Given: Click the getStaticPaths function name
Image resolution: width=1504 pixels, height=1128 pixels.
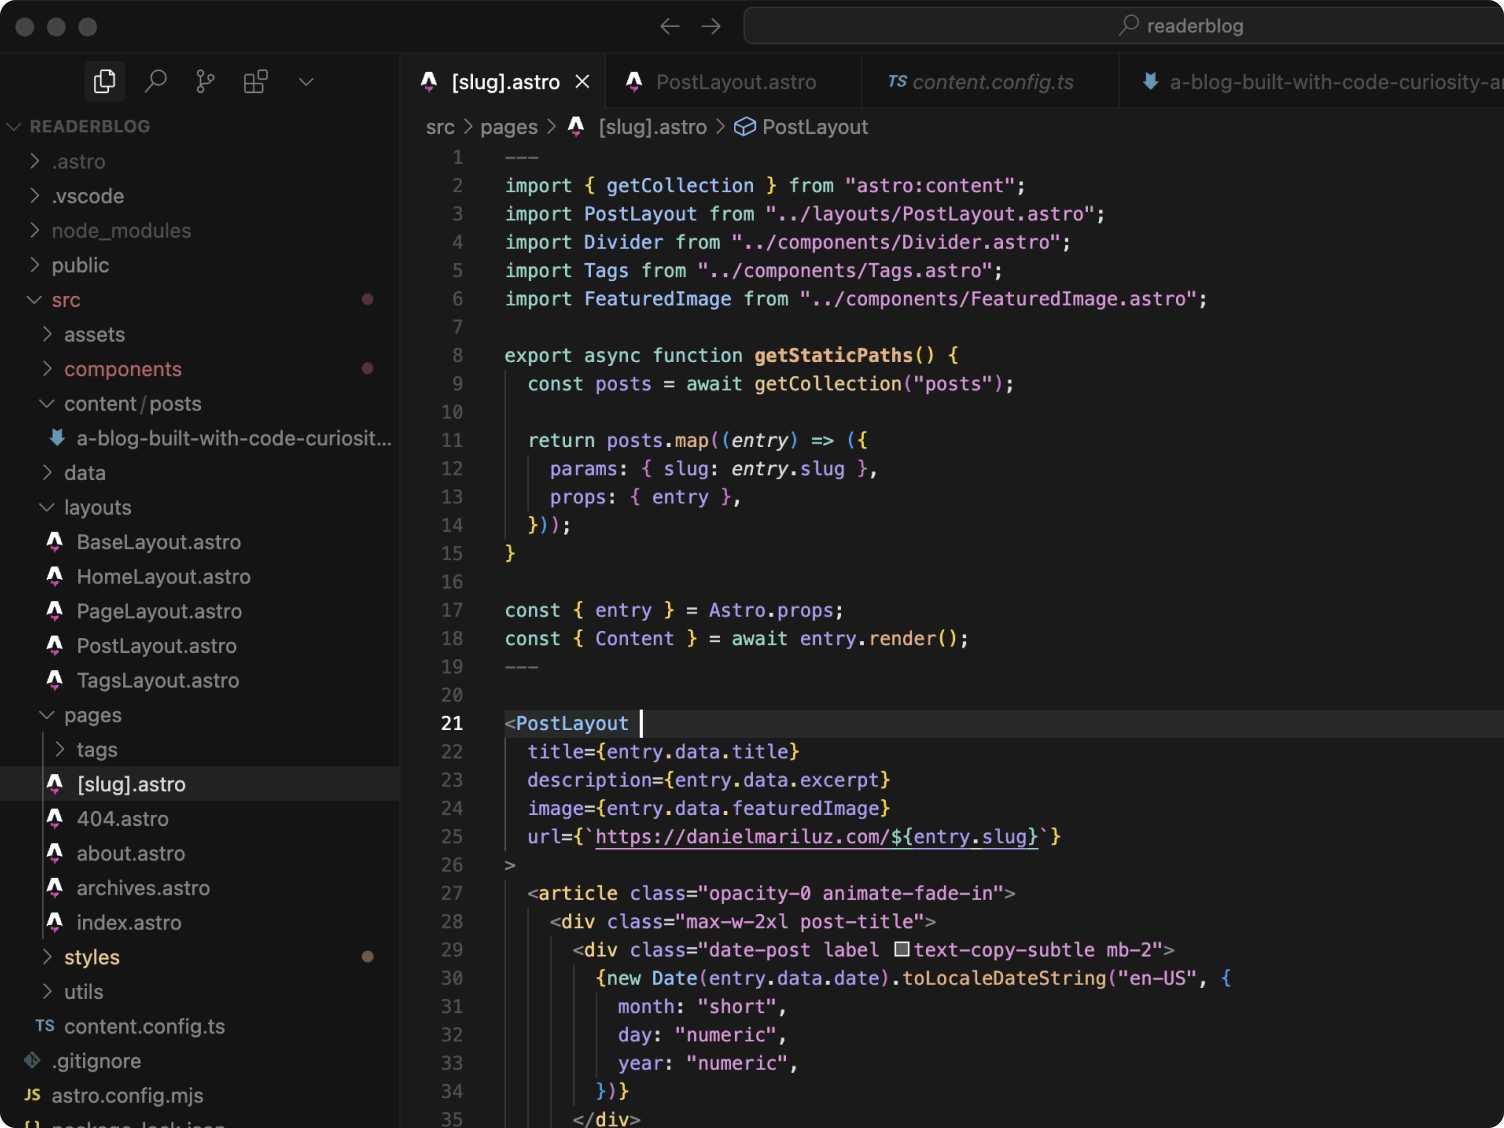Looking at the screenshot, I should click(833, 355).
